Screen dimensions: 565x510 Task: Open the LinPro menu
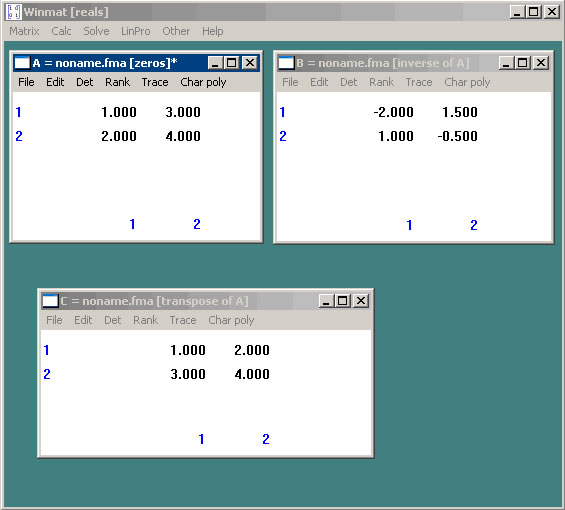pos(135,31)
